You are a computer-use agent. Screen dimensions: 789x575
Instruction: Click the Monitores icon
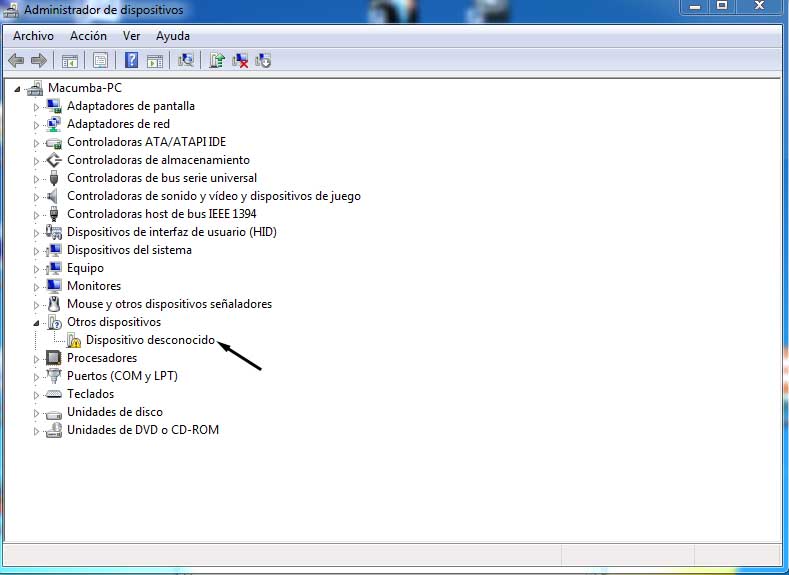tap(53, 286)
